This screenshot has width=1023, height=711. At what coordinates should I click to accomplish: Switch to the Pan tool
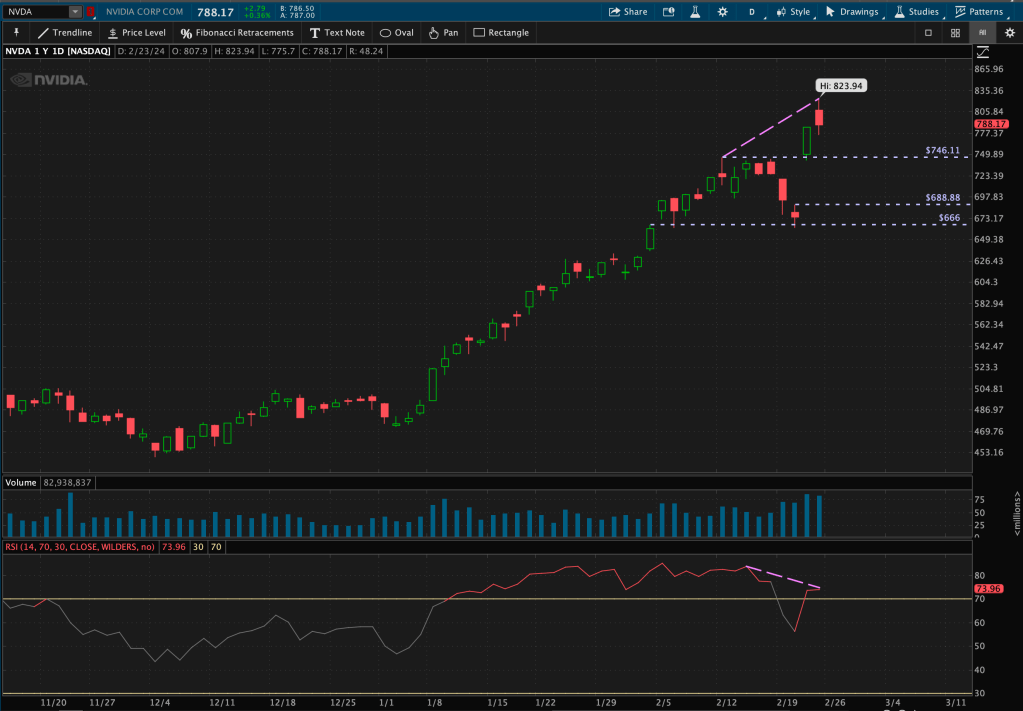coord(443,32)
